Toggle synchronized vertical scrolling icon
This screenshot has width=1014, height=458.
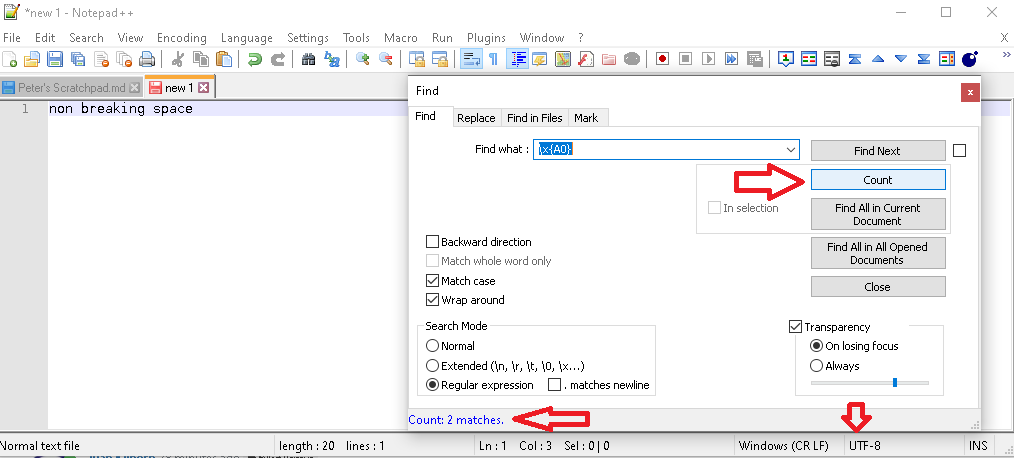416,60
